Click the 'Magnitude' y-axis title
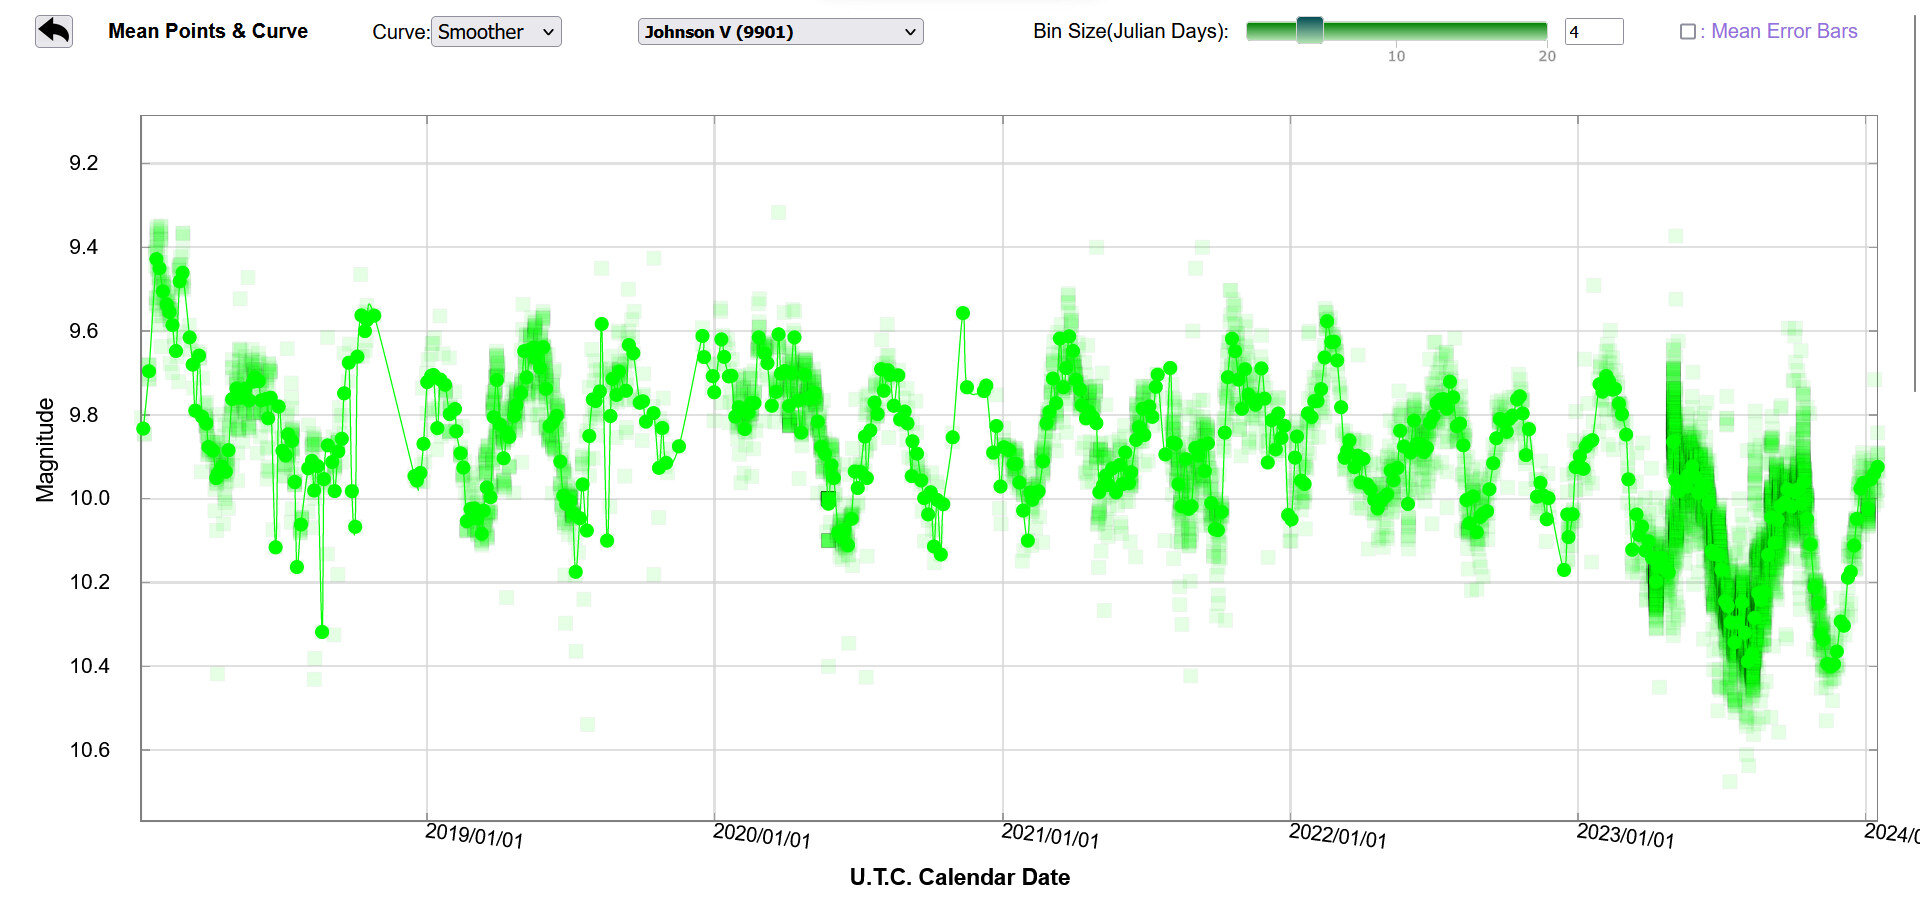 tap(45, 449)
